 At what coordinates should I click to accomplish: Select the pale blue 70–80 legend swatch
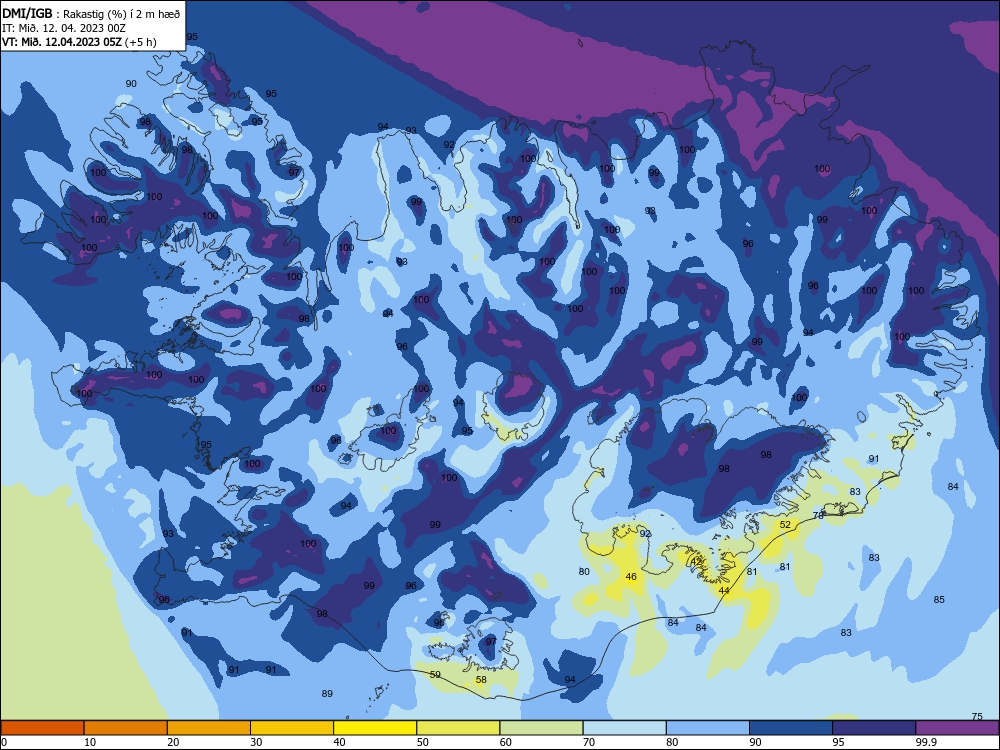pos(624,728)
